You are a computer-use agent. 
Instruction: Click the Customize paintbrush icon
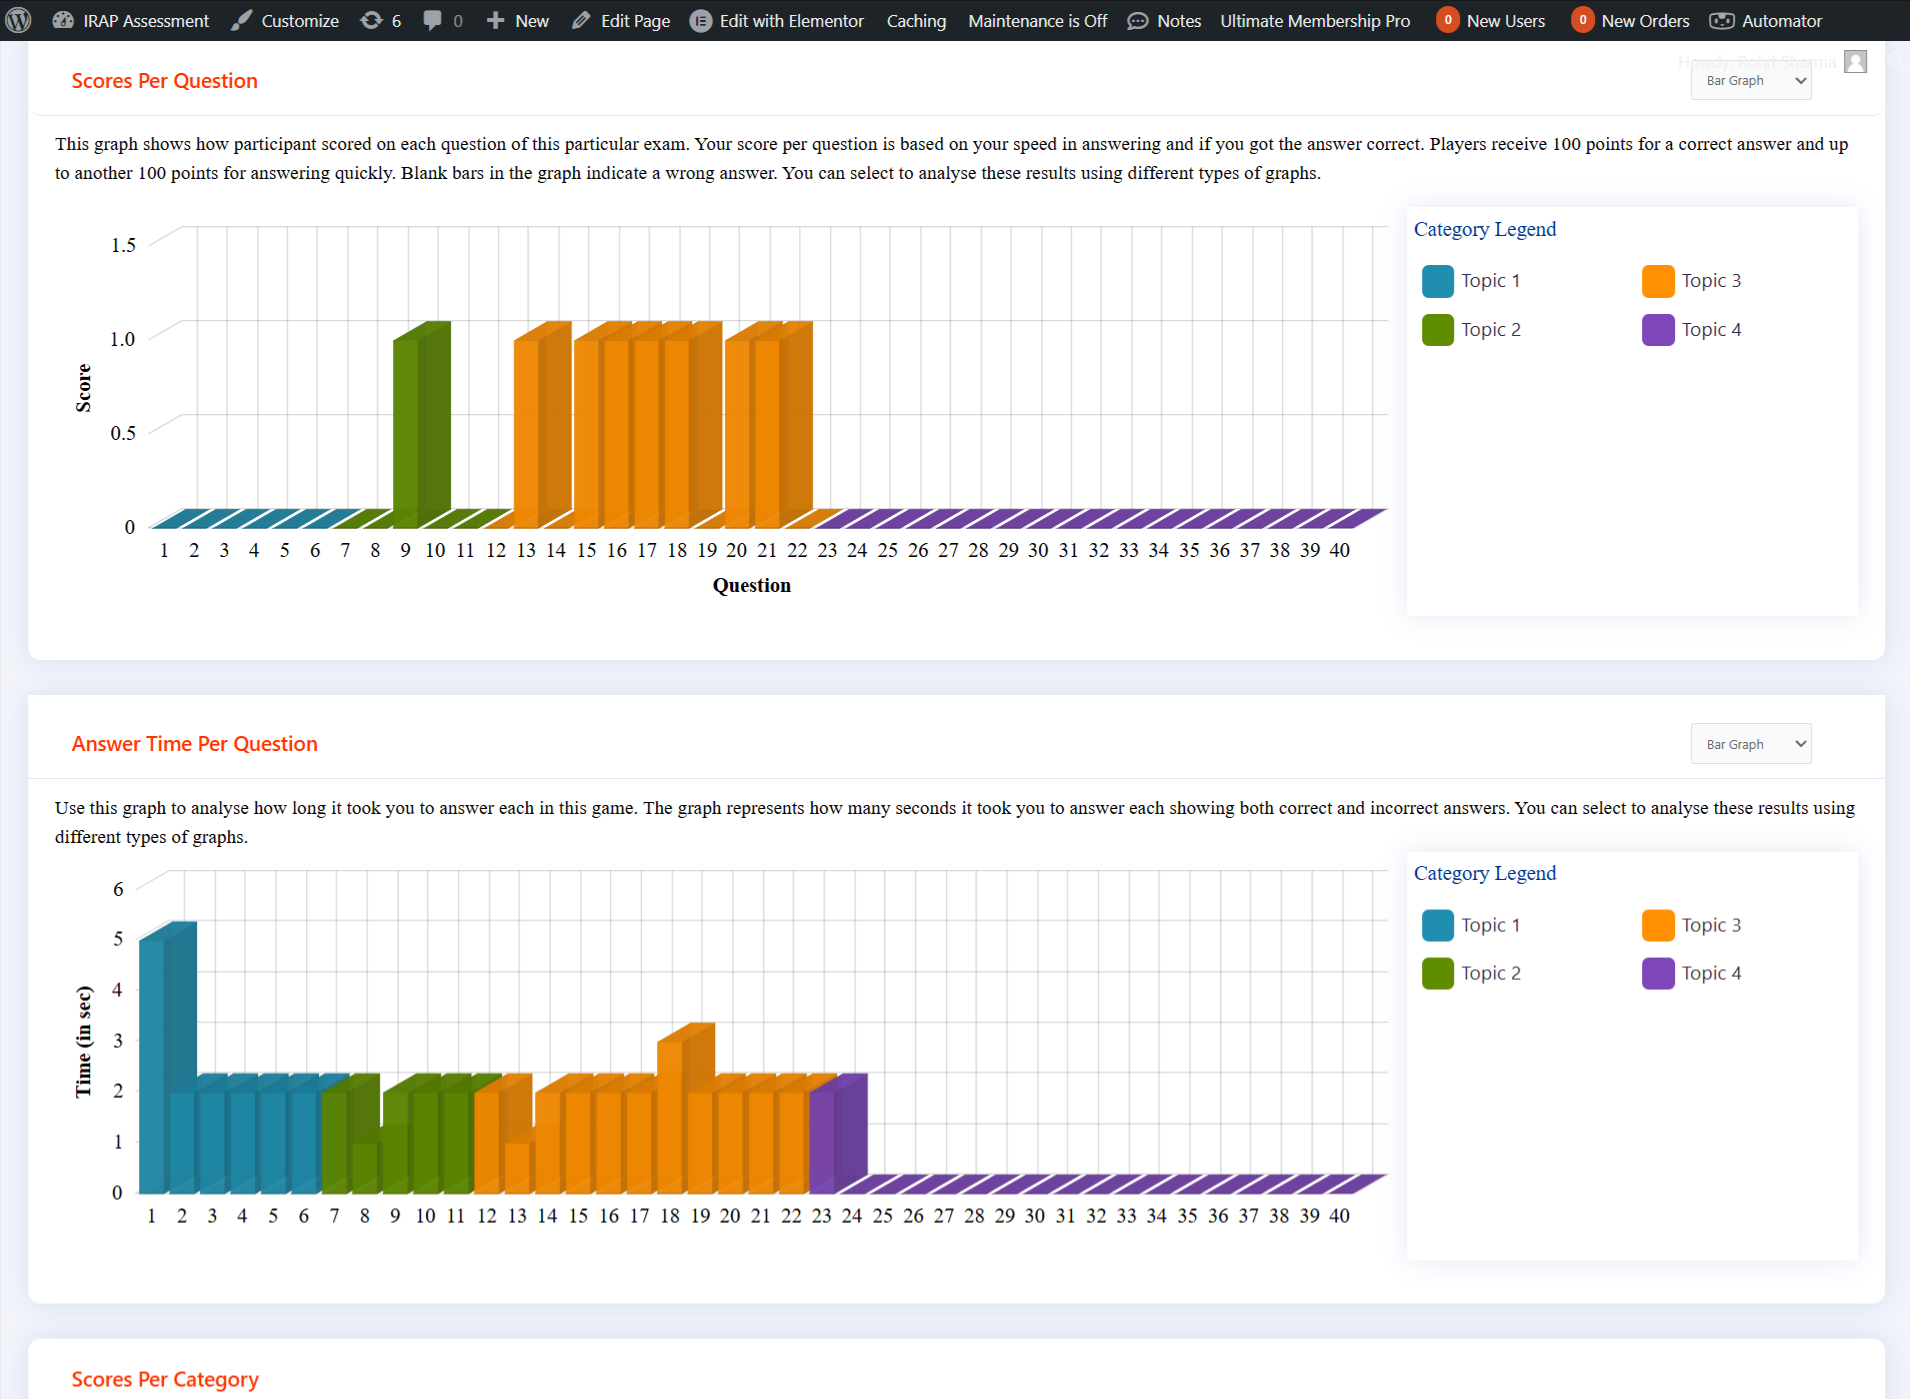click(241, 20)
